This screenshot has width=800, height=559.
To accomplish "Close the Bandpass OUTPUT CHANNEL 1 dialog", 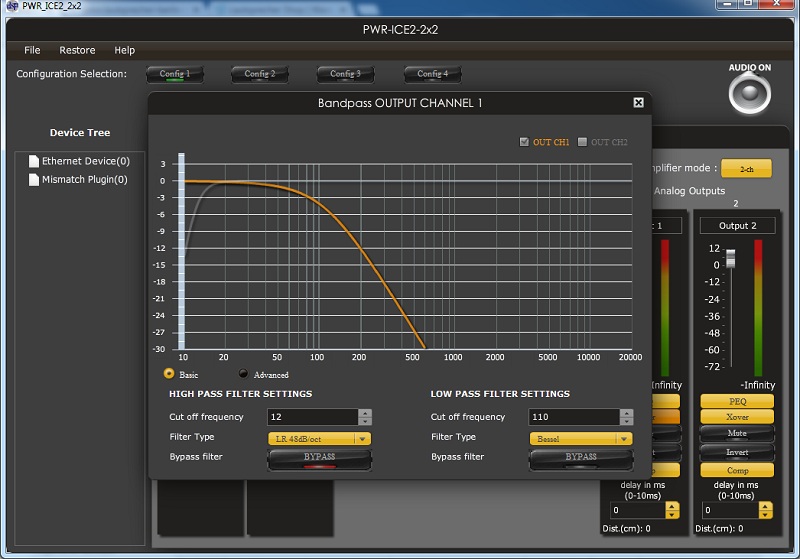I will 638,103.
